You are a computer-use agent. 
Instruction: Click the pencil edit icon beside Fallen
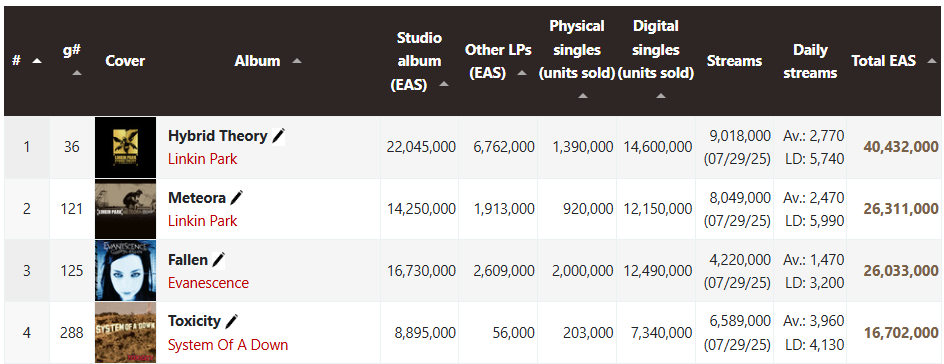[x=219, y=260]
